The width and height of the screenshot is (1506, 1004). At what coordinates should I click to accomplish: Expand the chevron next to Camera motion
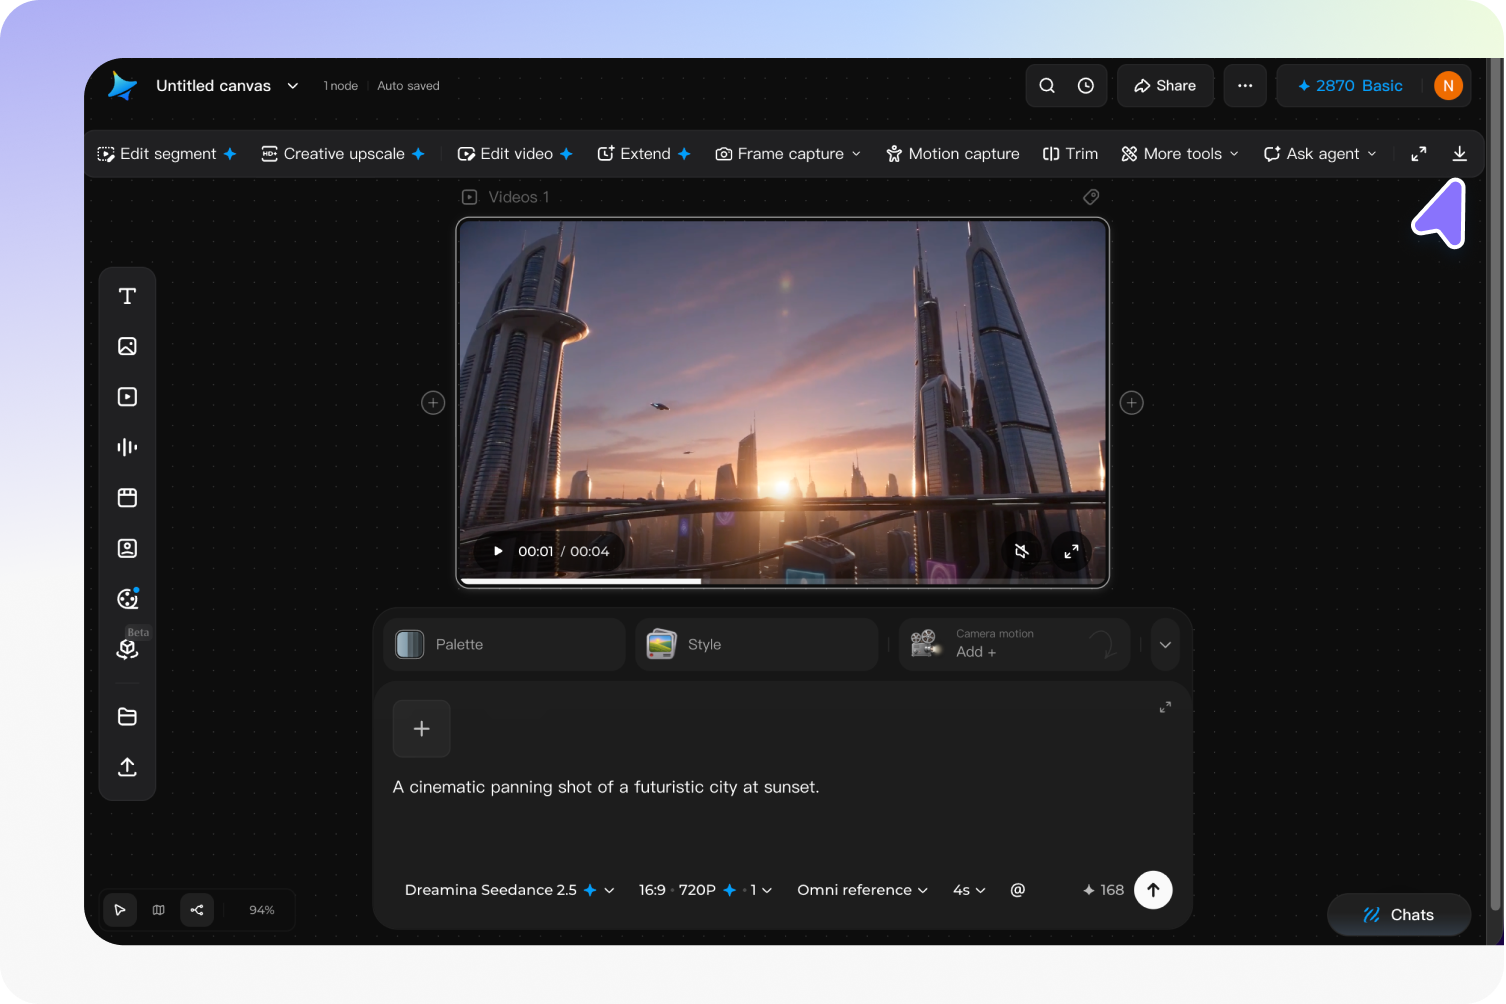coord(1165,645)
